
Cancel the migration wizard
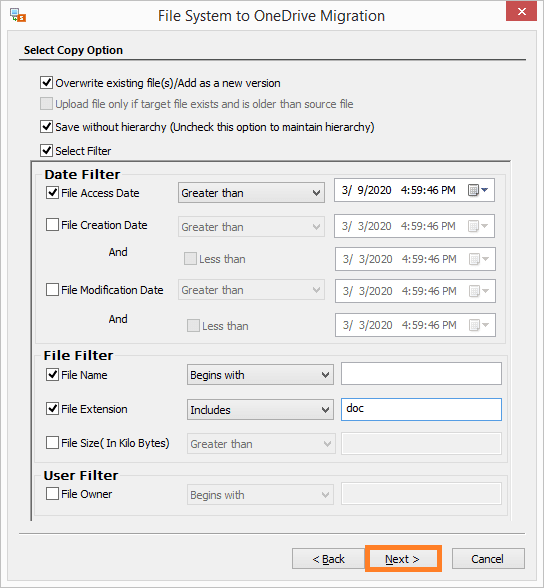click(x=488, y=559)
